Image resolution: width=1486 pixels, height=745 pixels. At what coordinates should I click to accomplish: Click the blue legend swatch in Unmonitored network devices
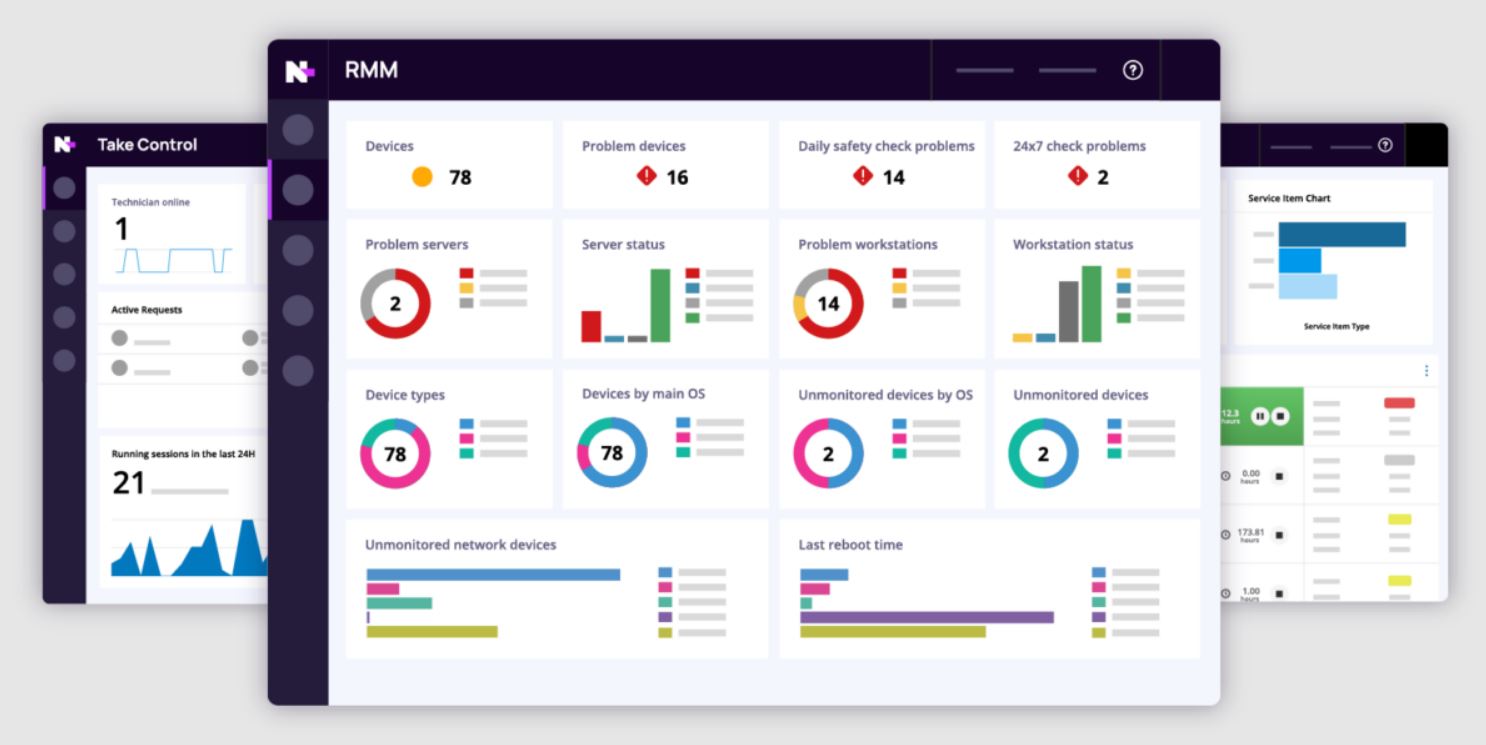click(x=665, y=573)
